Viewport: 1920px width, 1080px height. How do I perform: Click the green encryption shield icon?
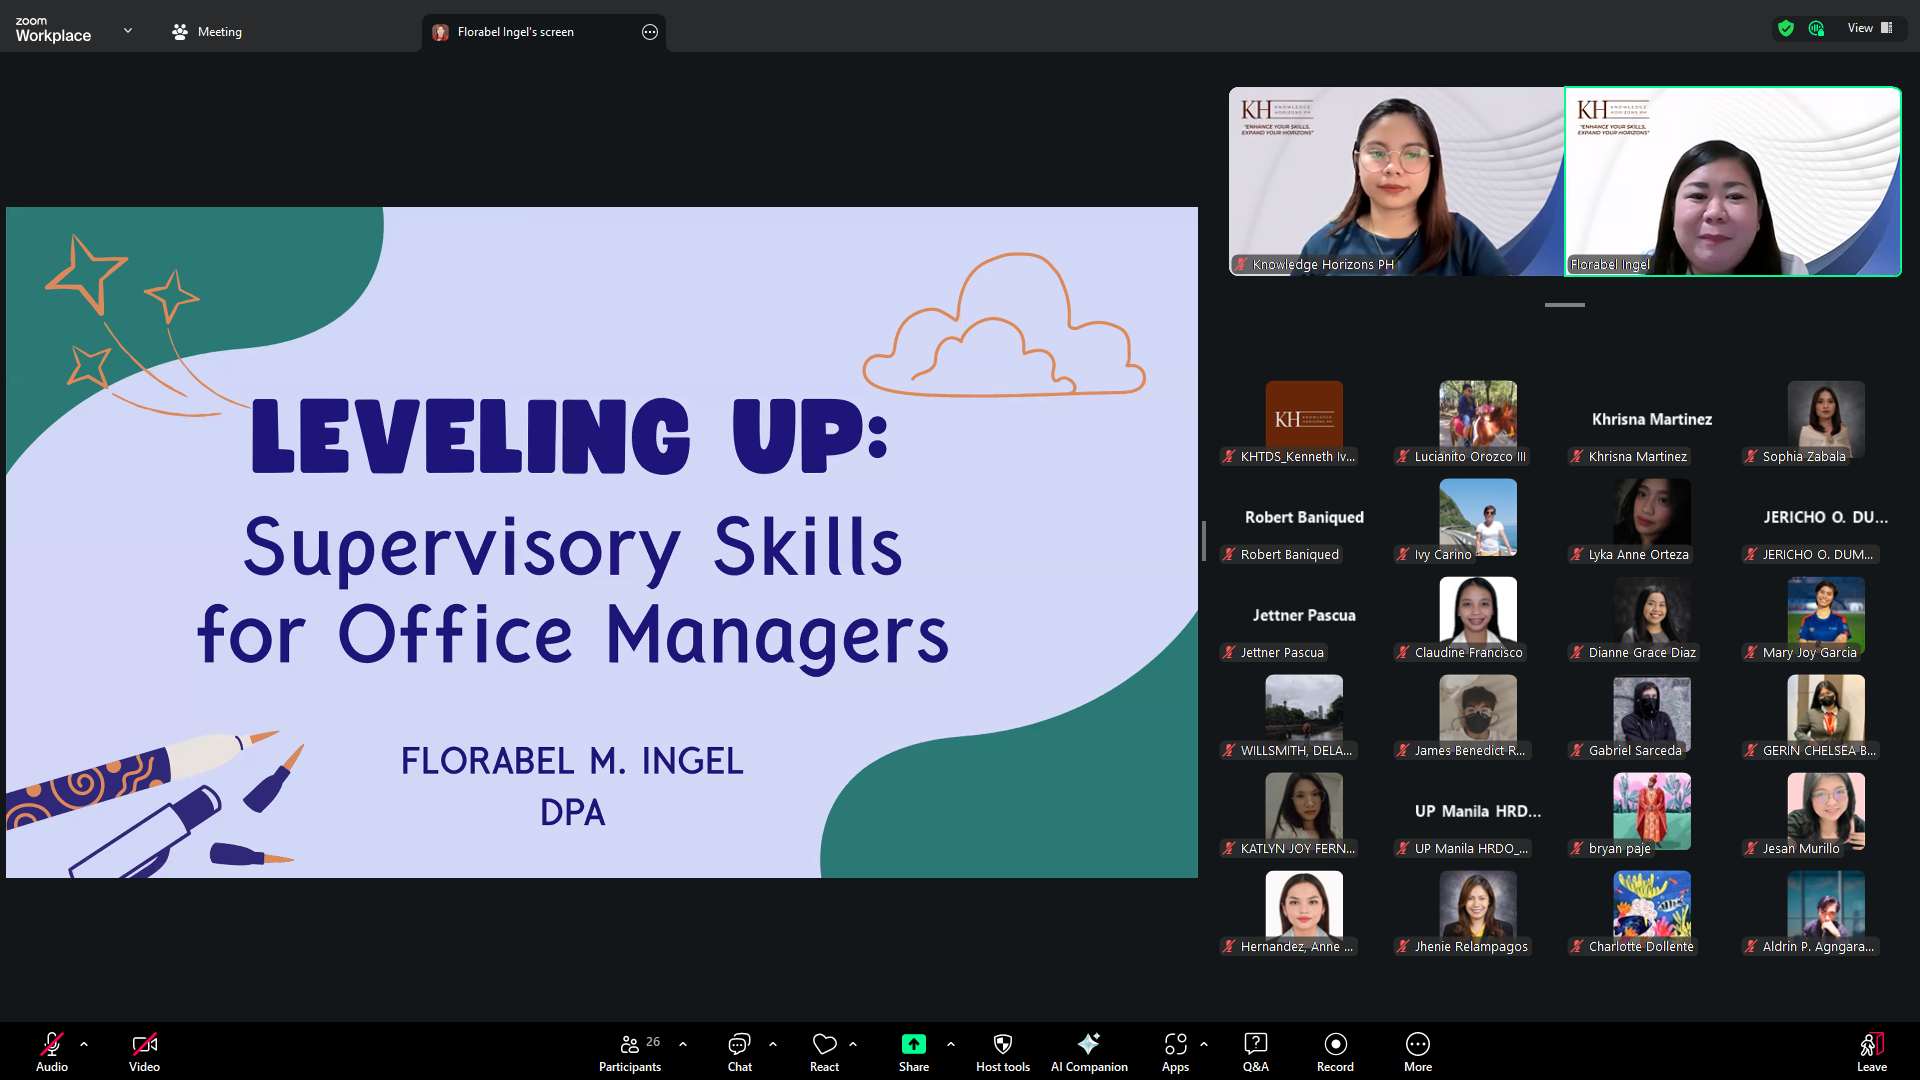1786,28
